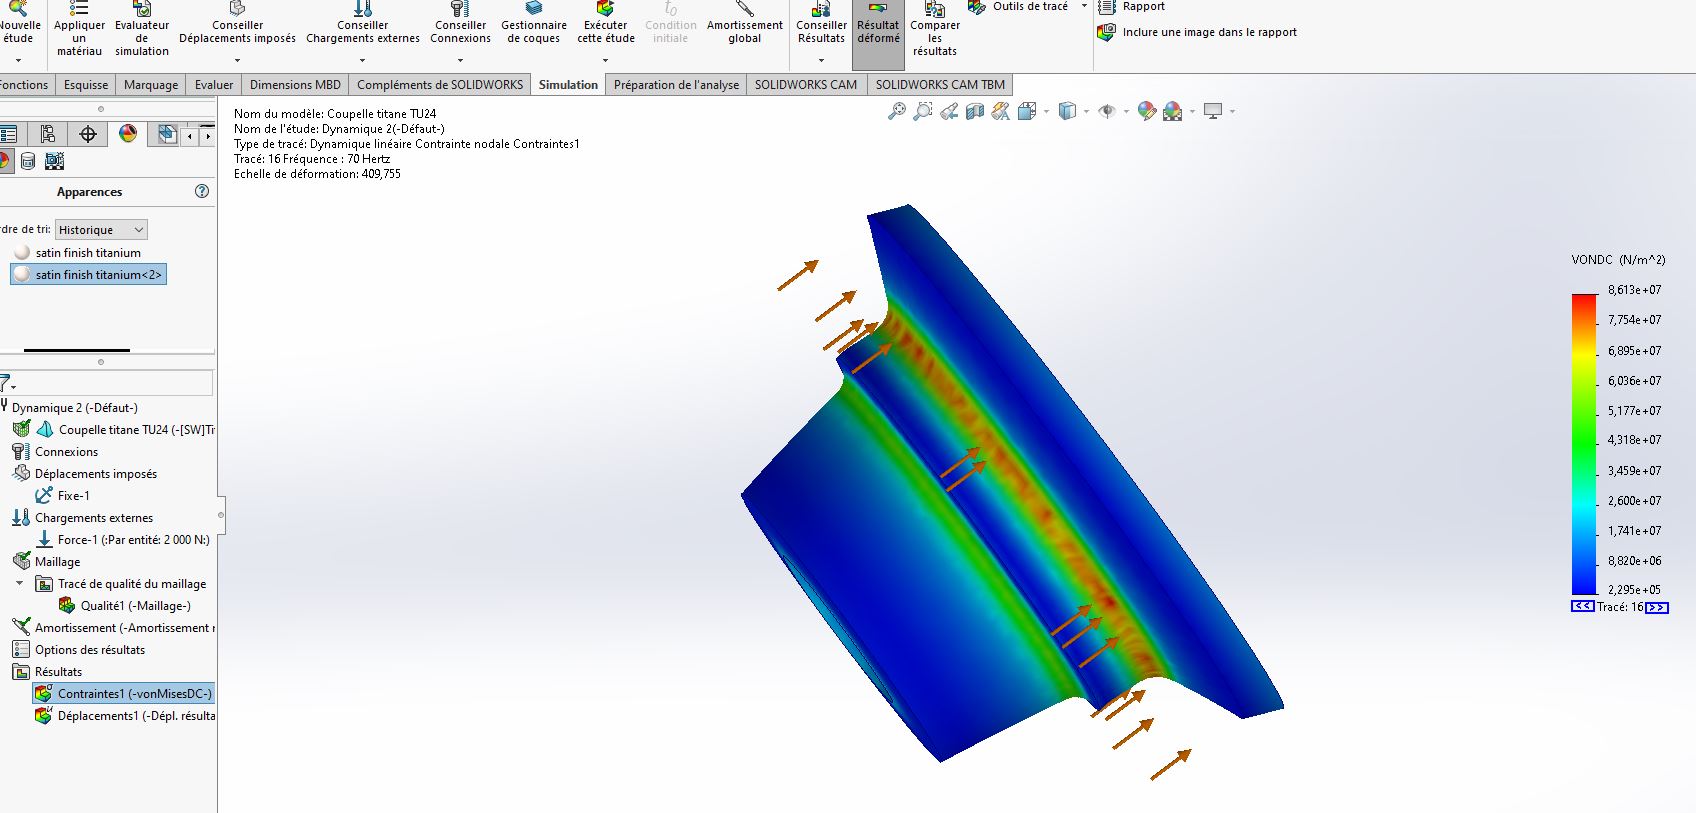Go to next plot step arrow
This screenshot has height=813, width=1696.
coord(1657,607)
